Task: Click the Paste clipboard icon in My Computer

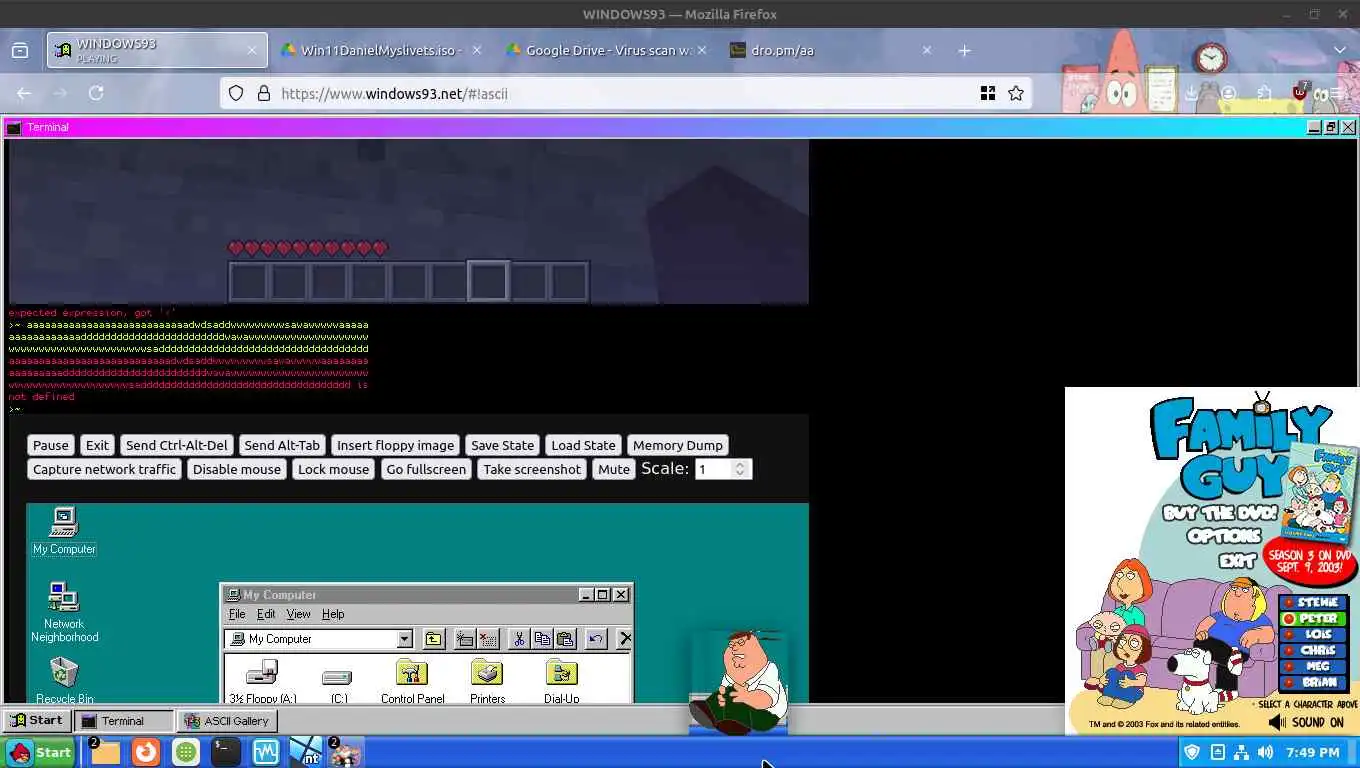Action: click(565, 639)
